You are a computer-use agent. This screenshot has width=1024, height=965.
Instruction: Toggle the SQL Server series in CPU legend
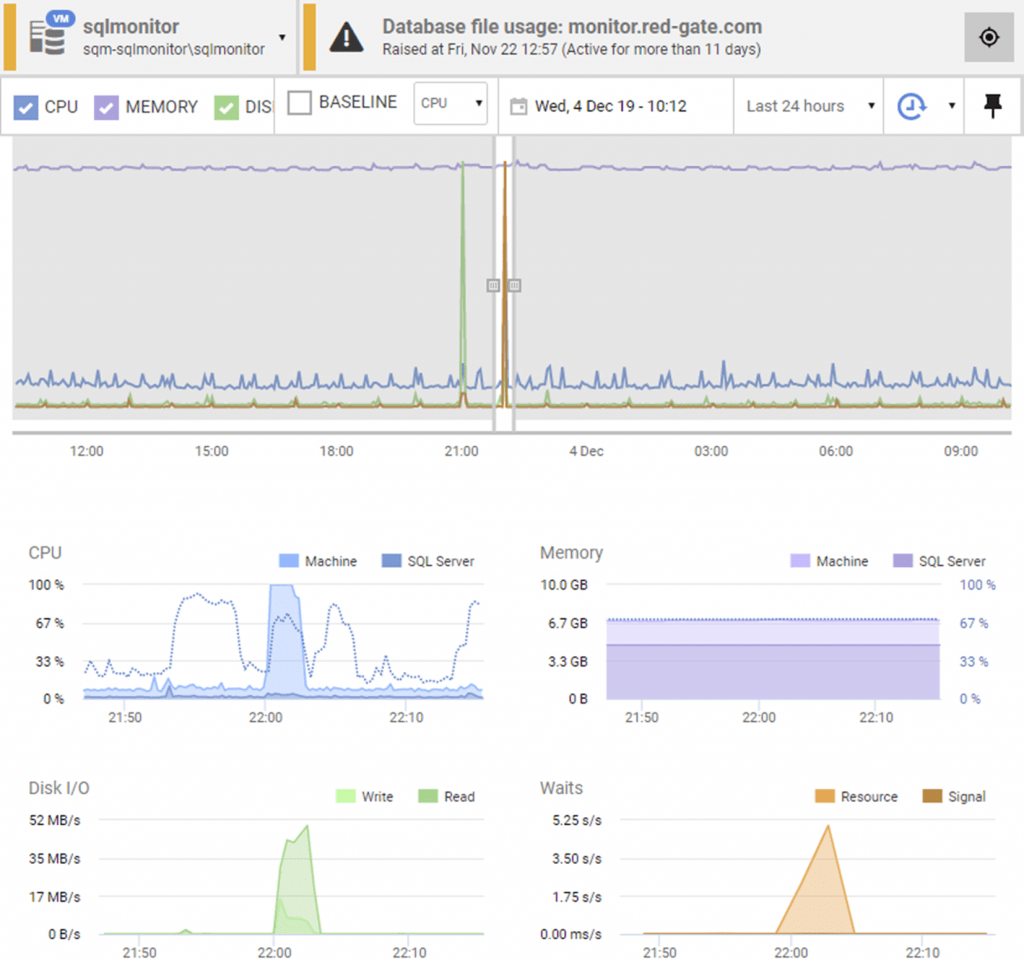tap(427, 561)
